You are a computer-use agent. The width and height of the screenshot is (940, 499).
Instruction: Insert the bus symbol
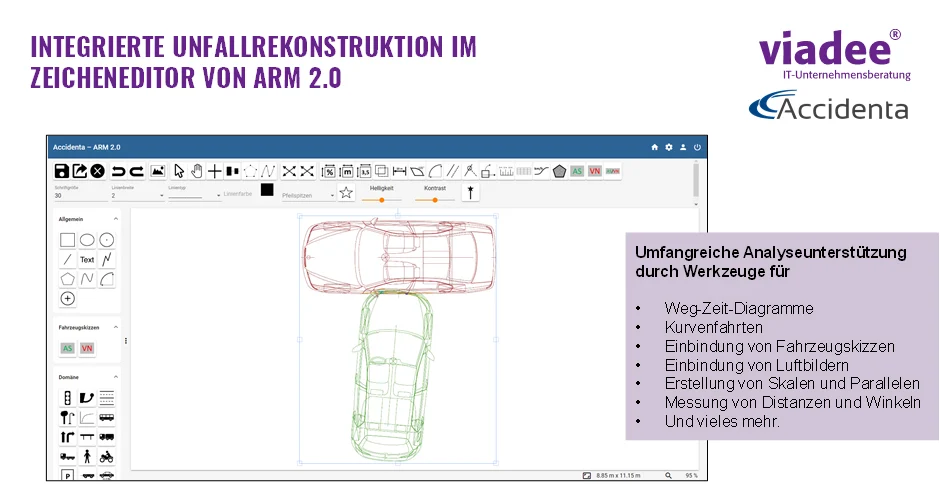pyautogui.click(x=107, y=417)
